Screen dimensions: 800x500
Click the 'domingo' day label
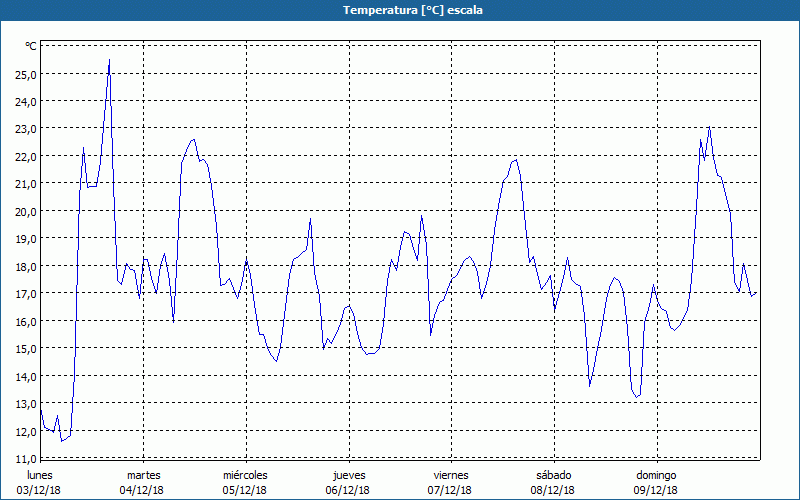coord(656,475)
